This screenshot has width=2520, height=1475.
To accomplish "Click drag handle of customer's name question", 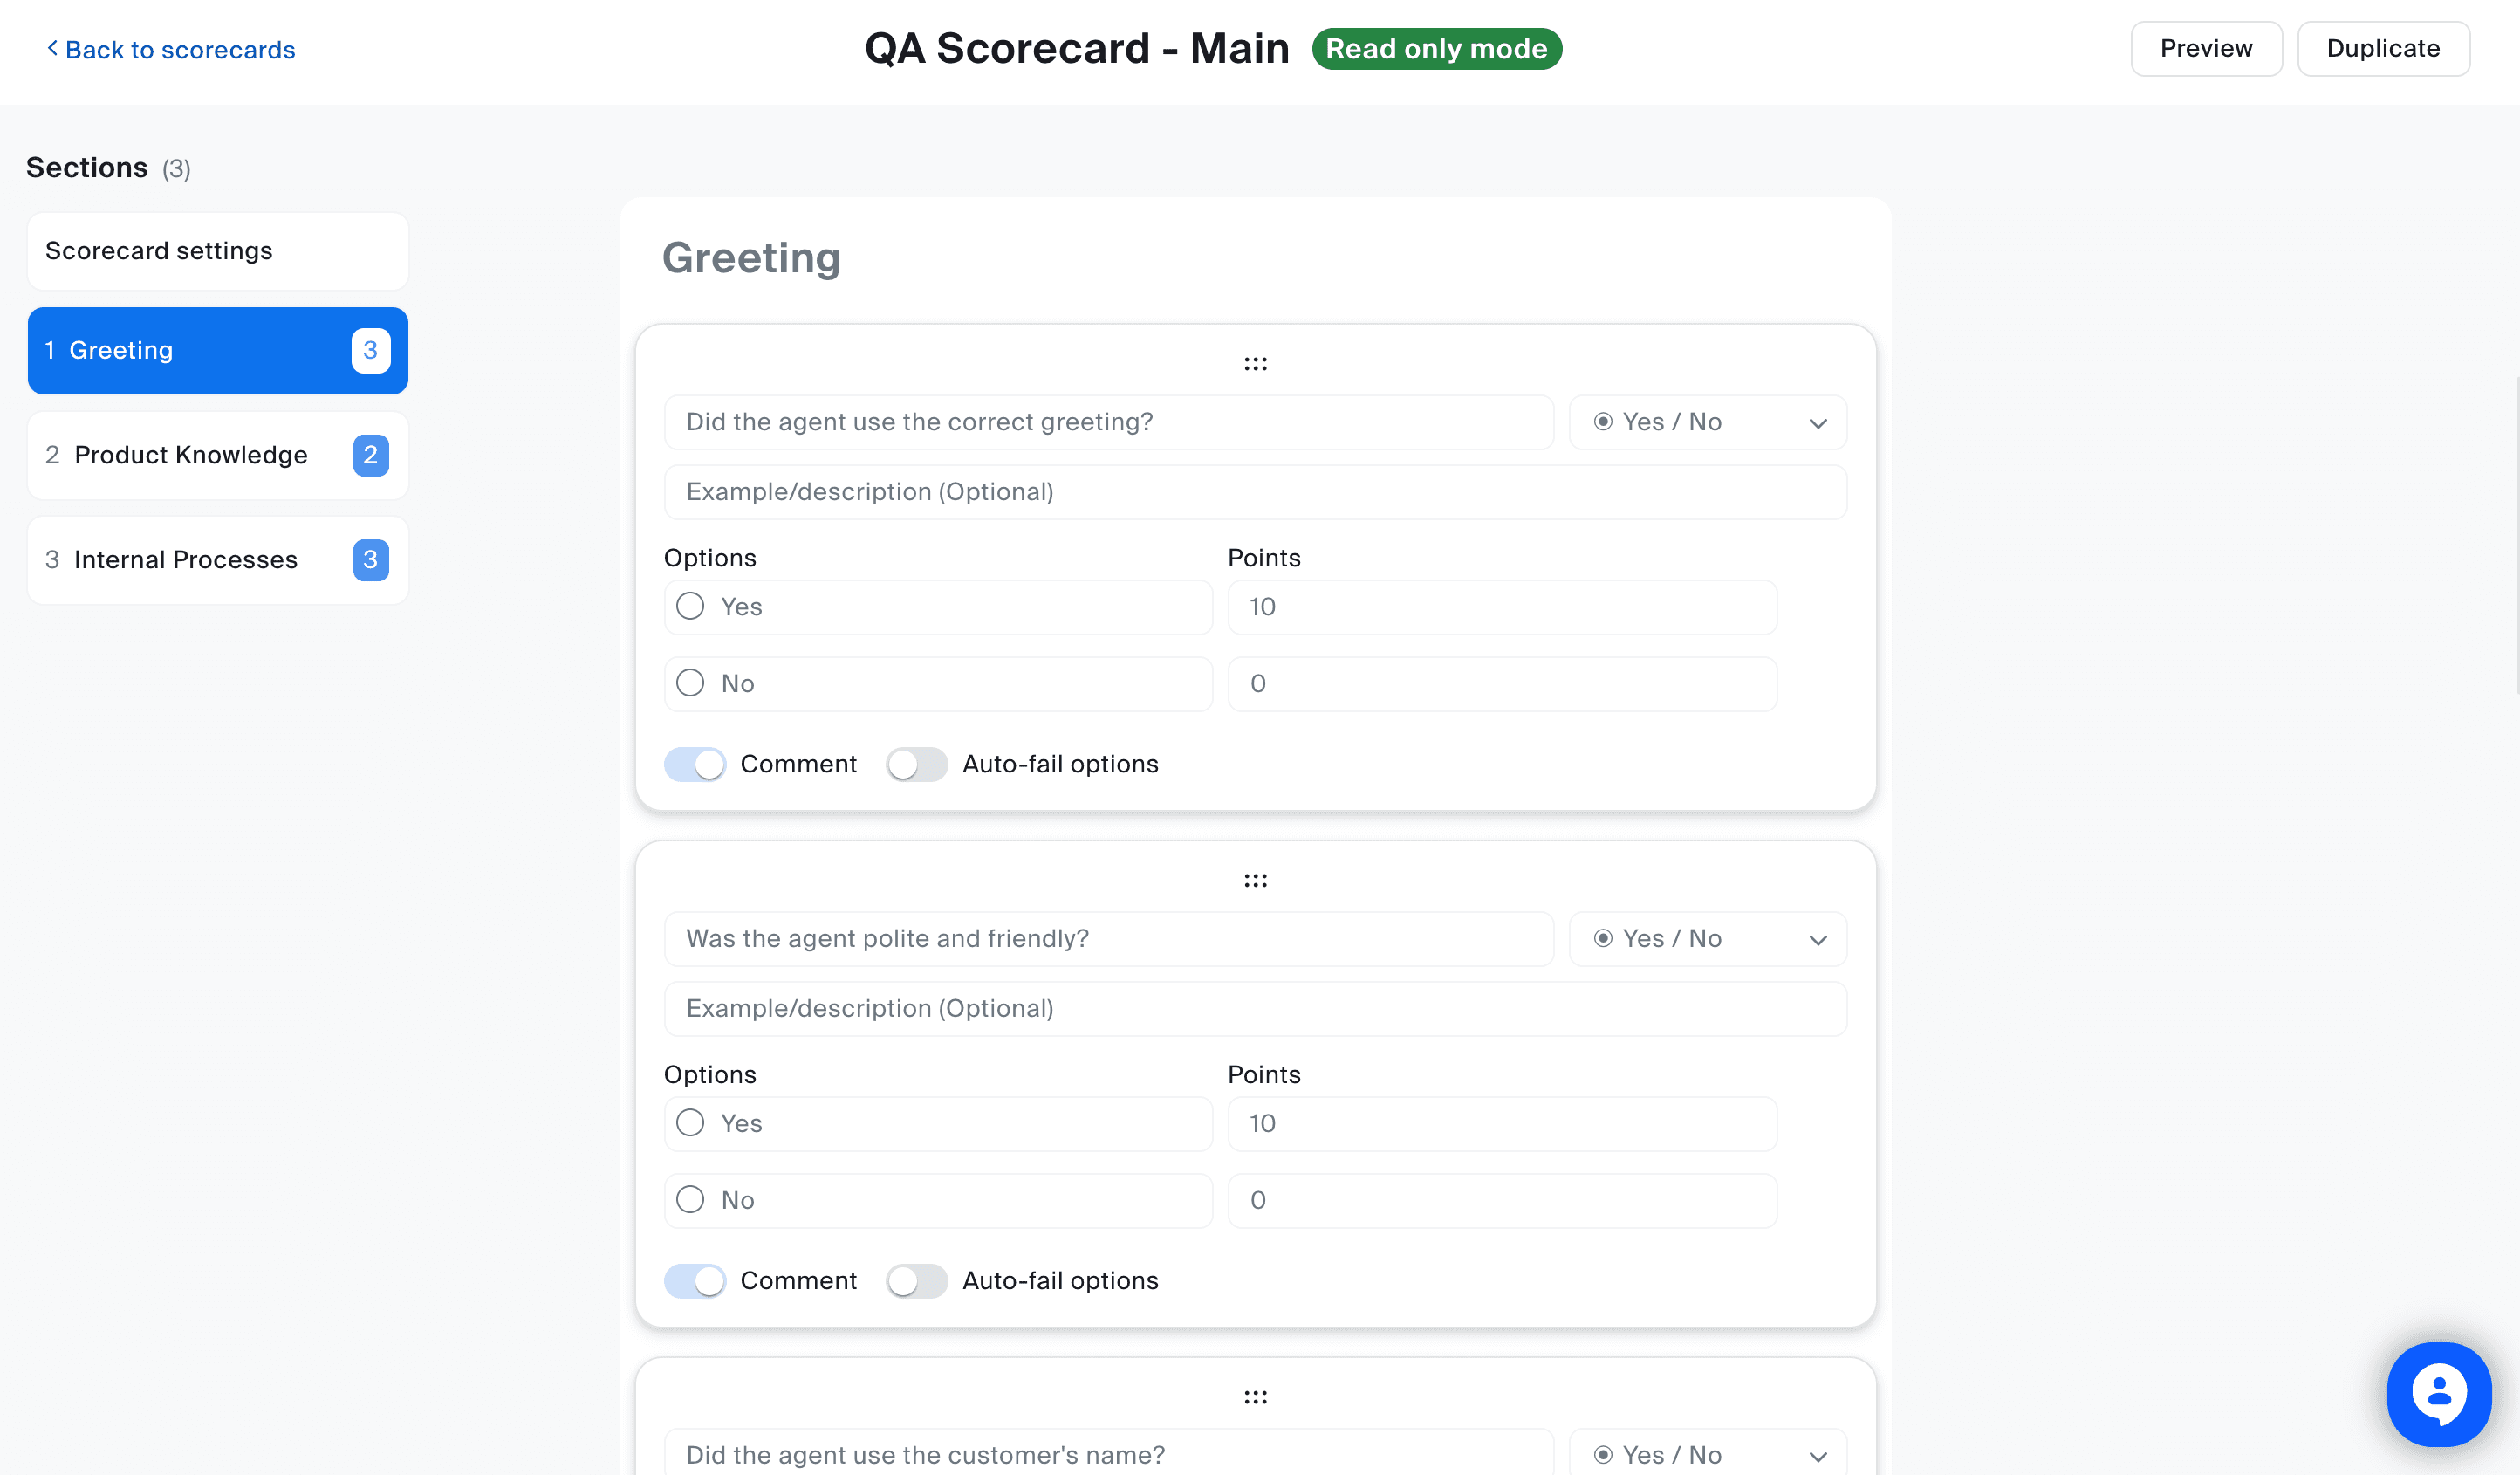I will point(1255,1397).
